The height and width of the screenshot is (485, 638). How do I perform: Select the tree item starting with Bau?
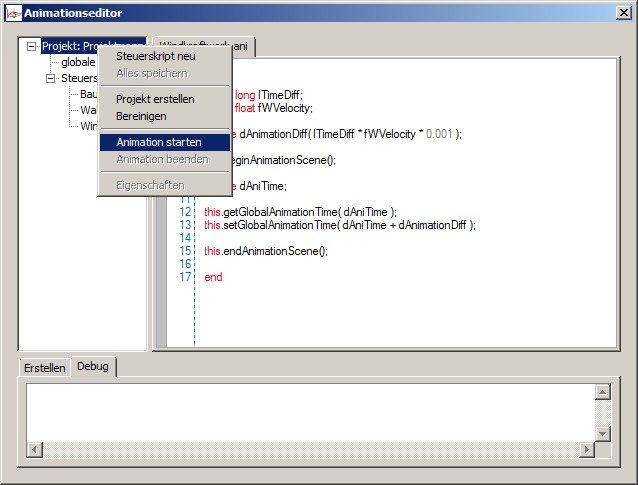click(x=88, y=94)
